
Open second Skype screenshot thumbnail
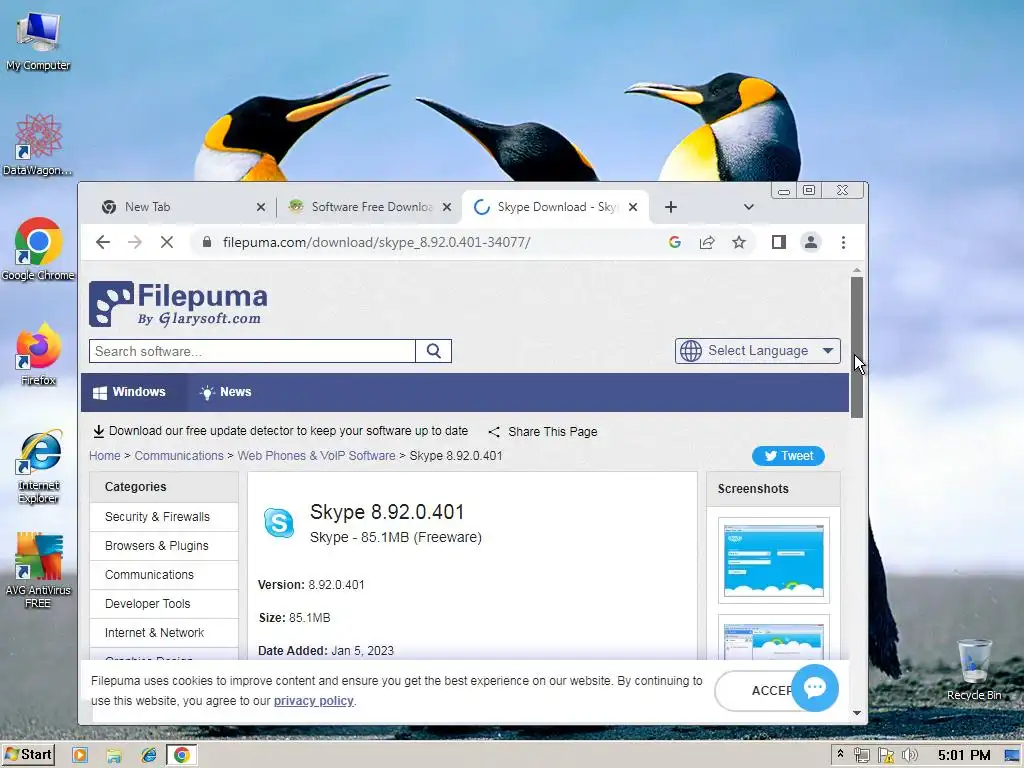(x=773, y=639)
